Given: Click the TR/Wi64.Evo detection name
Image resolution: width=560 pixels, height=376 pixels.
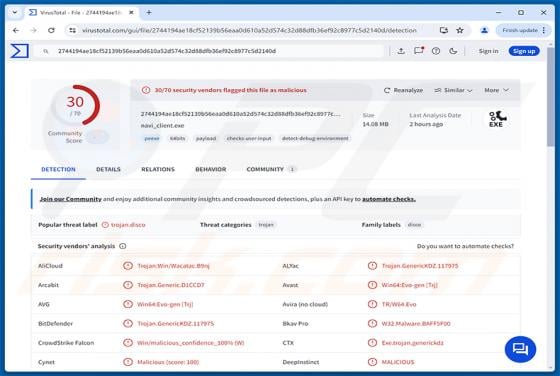Looking at the screenshot, I should pyautogui.click(x=399, y=304).
